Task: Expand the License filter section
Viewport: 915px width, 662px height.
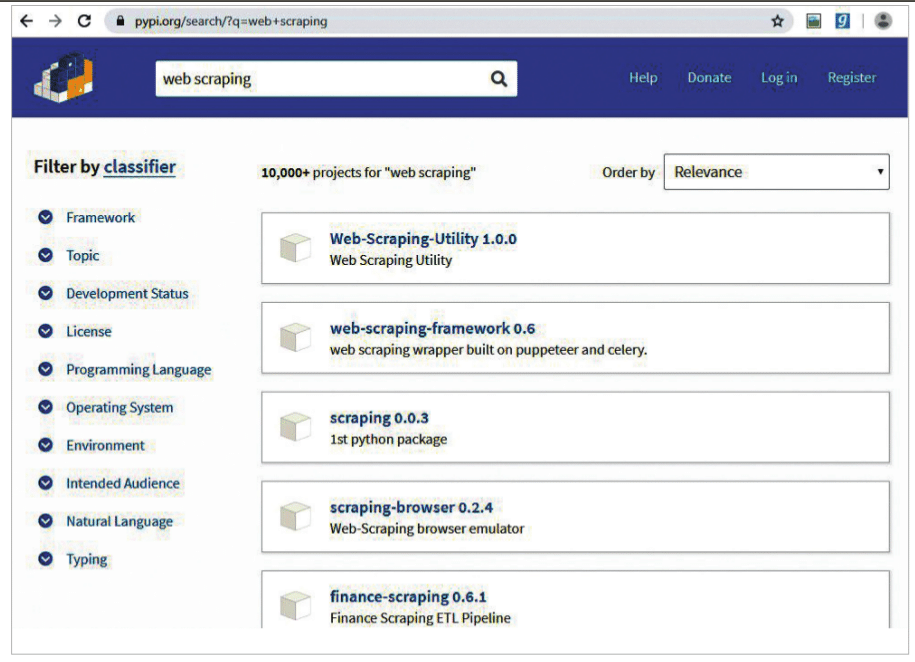Action: (x=45, y=331)
